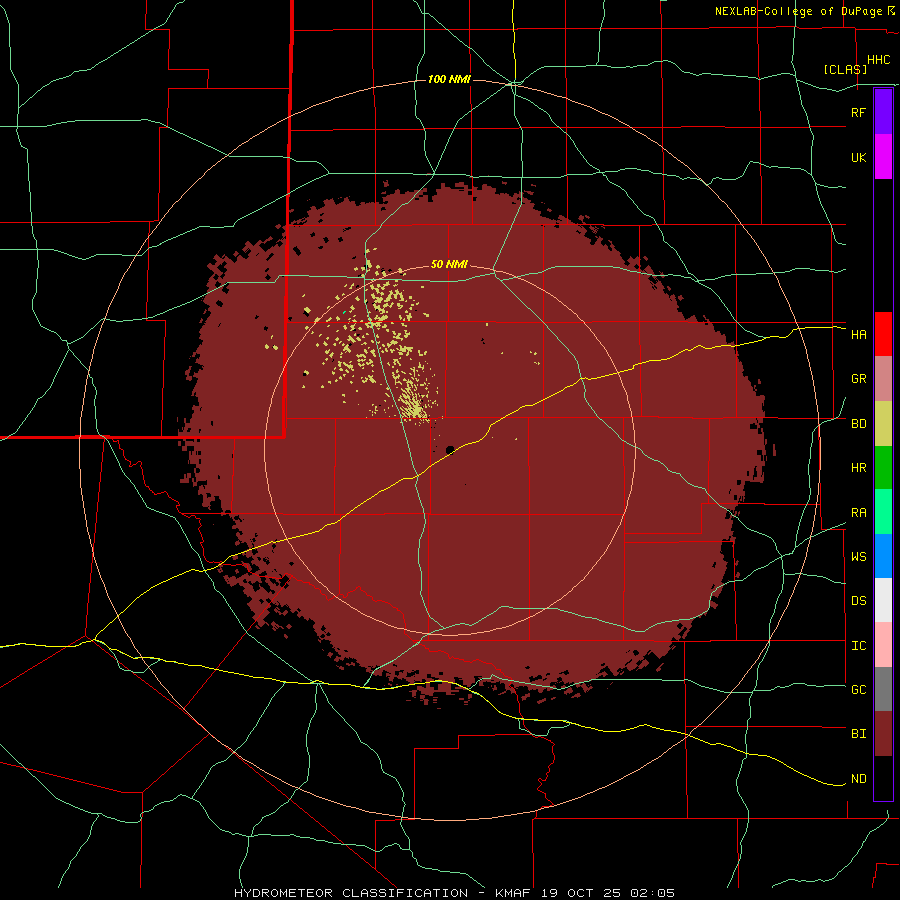Click the NEXLAB-College of DuPage credit text
Screen dimensions: 900x900
(801, 11)
